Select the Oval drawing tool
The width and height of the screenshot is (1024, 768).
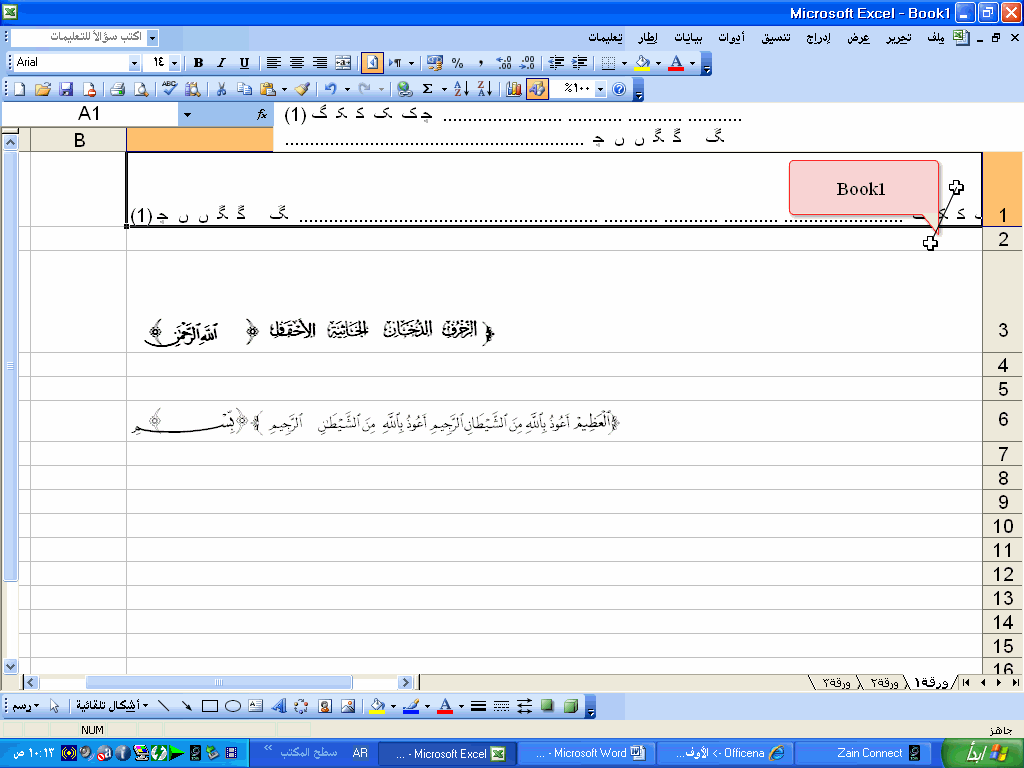click(x=232, y=706)
